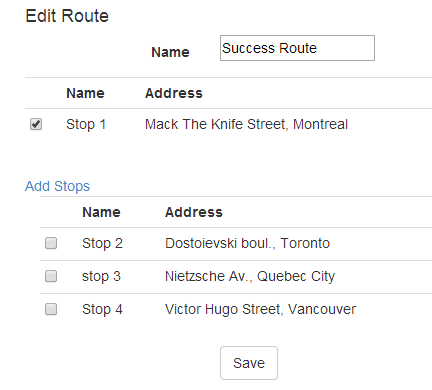432x390 pixels.
Task: Select the Edit Route heading
Action: (x=67, y=16)
